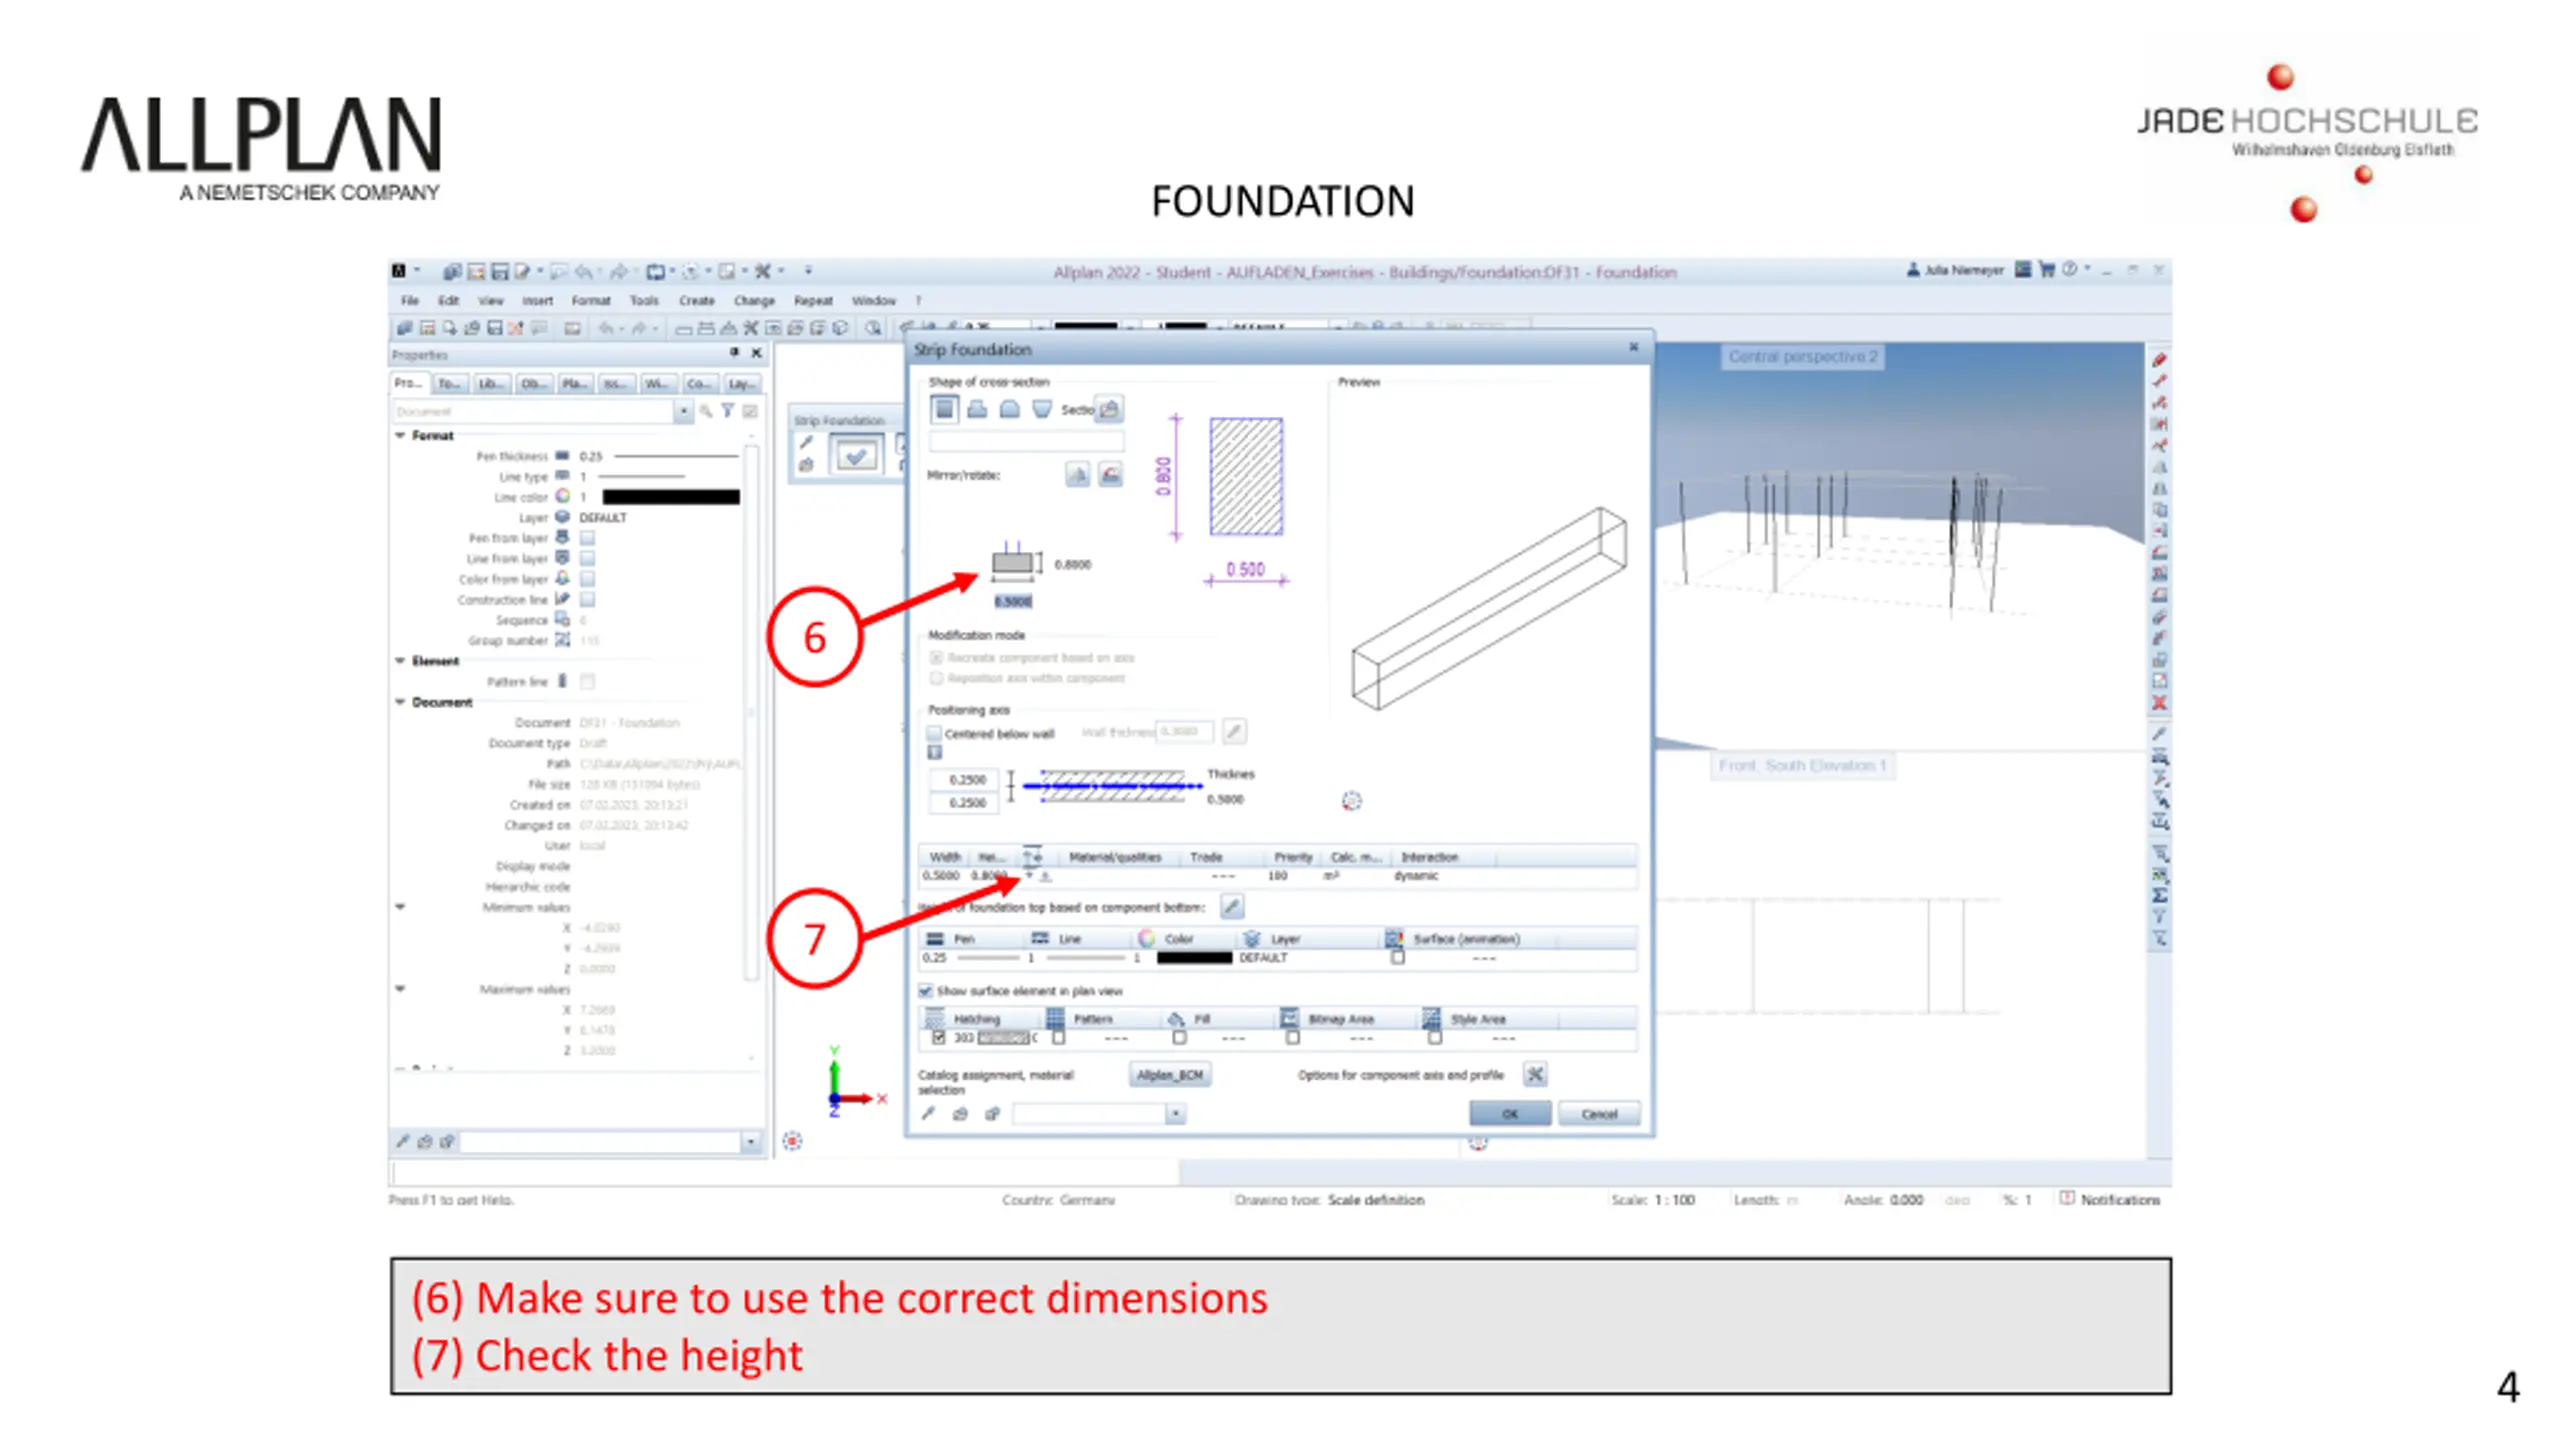2560x1440 pixels.
Task: Toggle the Fill checkbox
Action: (x=1179, y=1038)
